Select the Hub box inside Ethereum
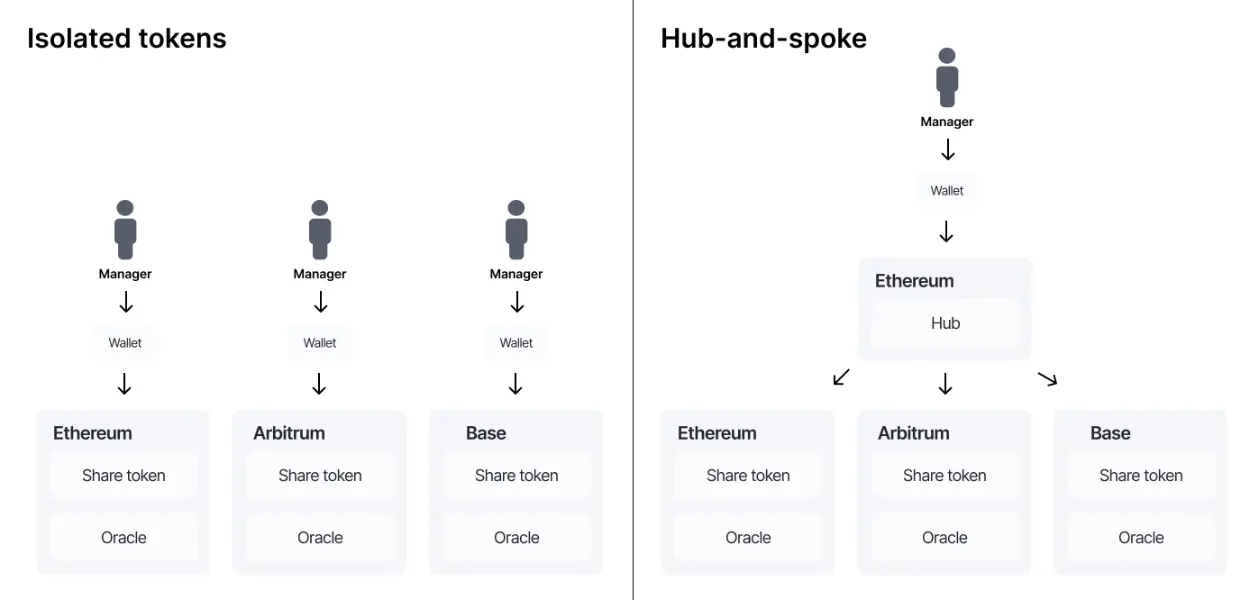The height and width of the screenshot is (603, 1251). (945, 323)
